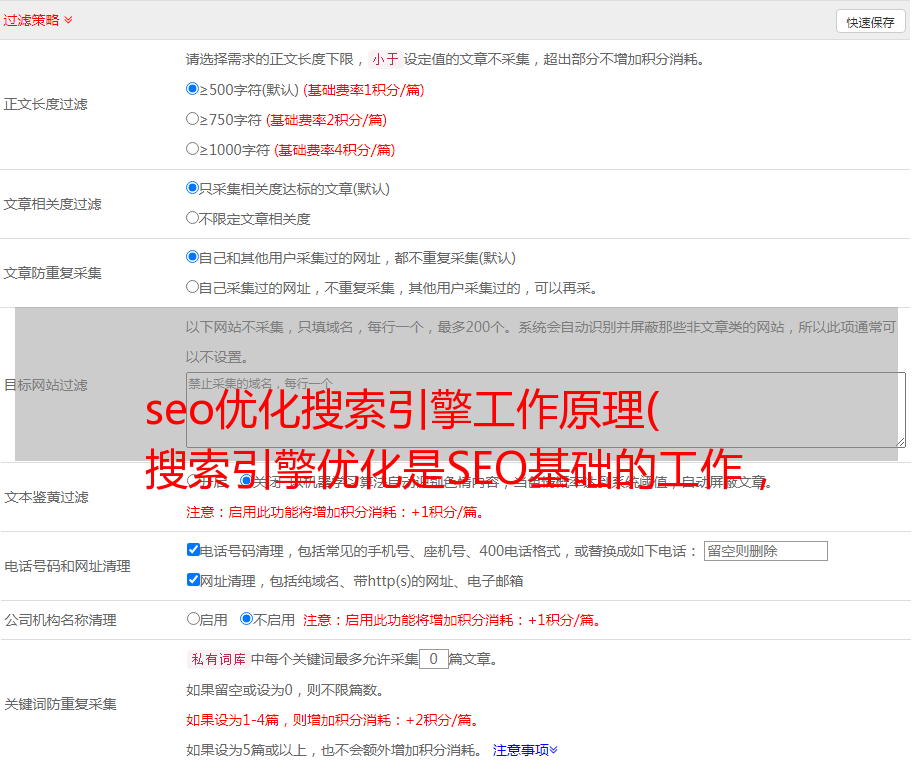Choose the ≥750字符 length filter
912x768 pixels.
193,119
